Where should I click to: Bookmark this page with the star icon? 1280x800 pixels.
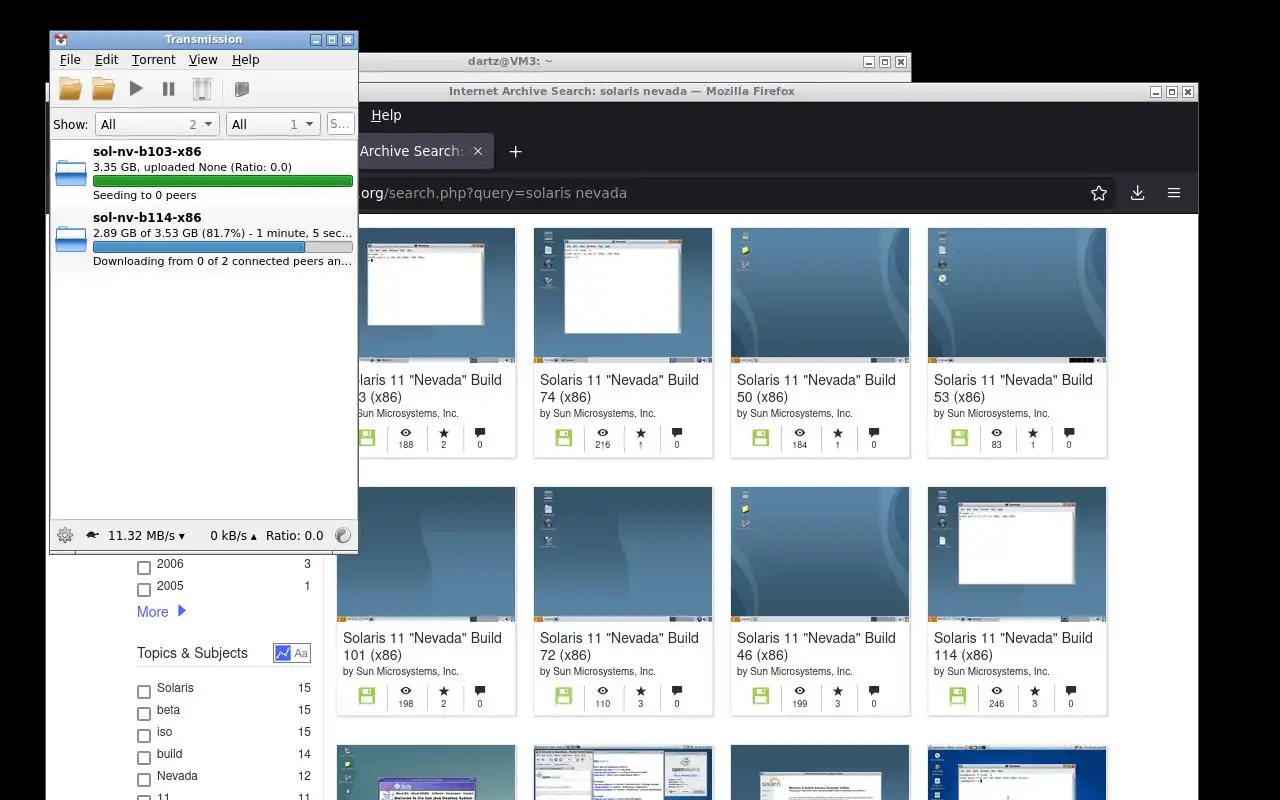(1099, 193)
